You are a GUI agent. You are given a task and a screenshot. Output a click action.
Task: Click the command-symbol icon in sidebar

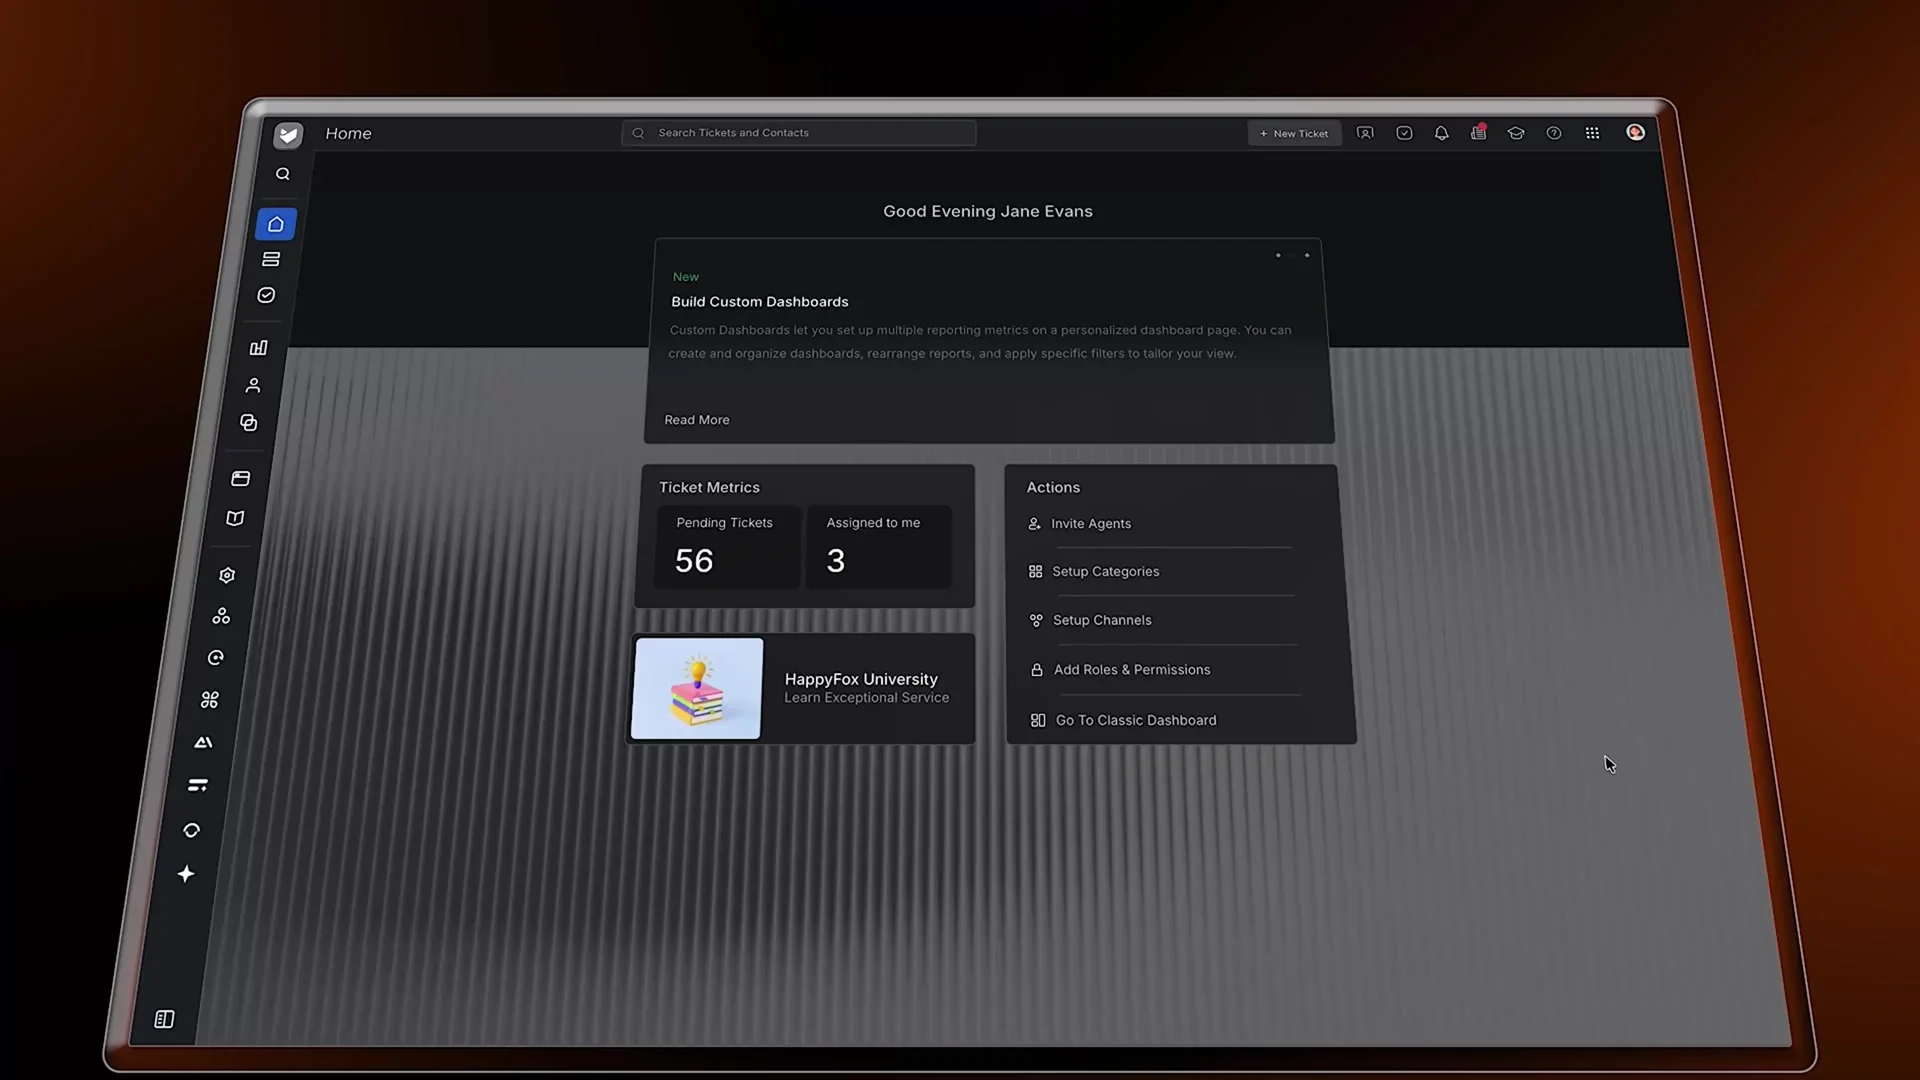coord(210,700)
